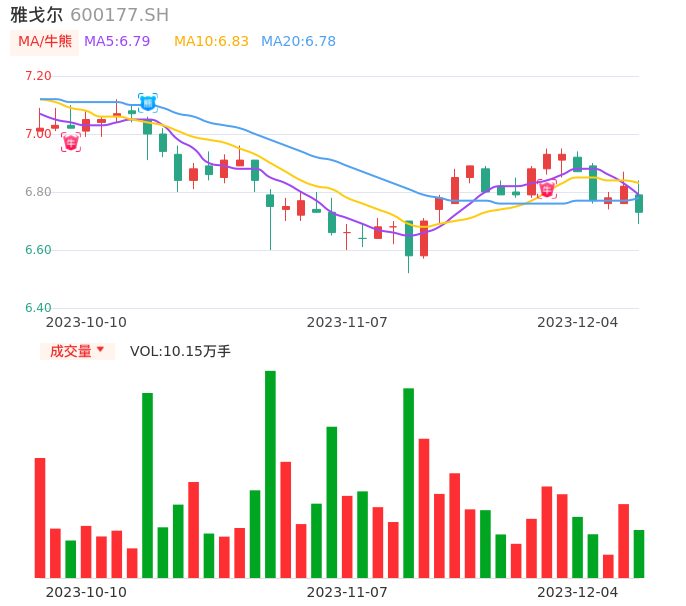Open the 成交量 indicator dropdown
Image resolution: width=686 pixels, height=606 pixels.
(77, 351)
